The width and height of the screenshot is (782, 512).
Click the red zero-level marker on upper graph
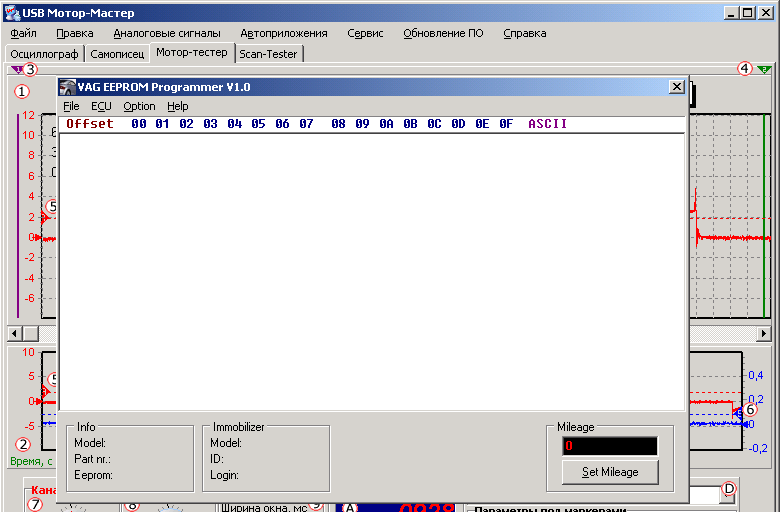[x=38, y=237]
